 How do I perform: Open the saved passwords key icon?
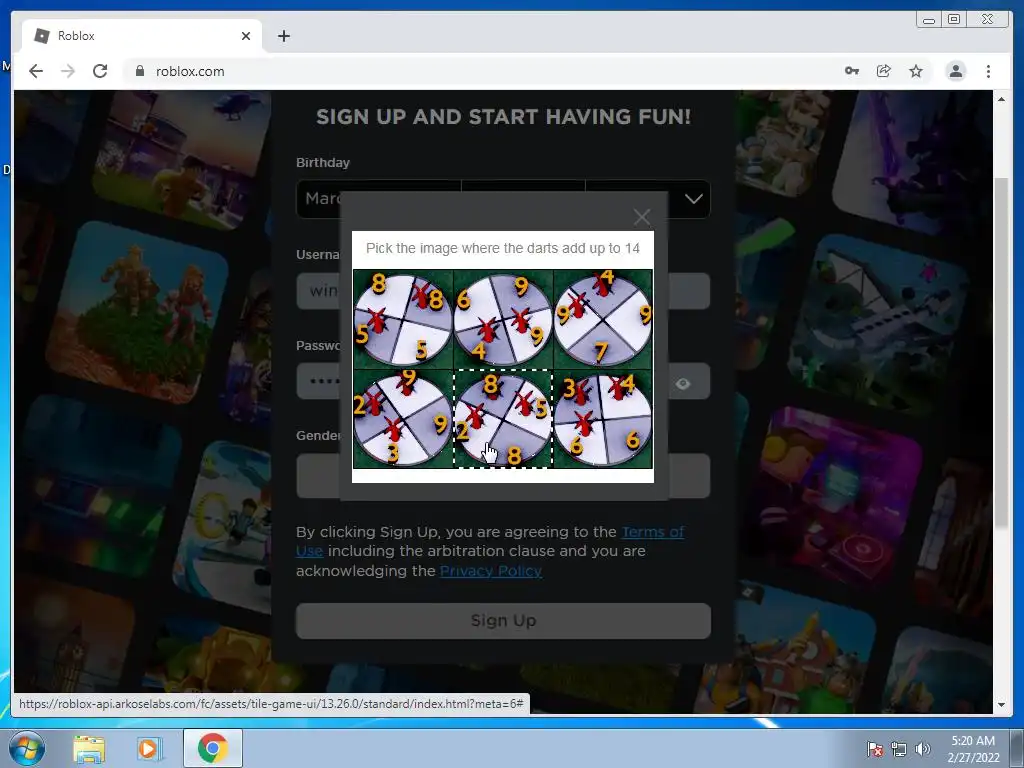(852, 71)
